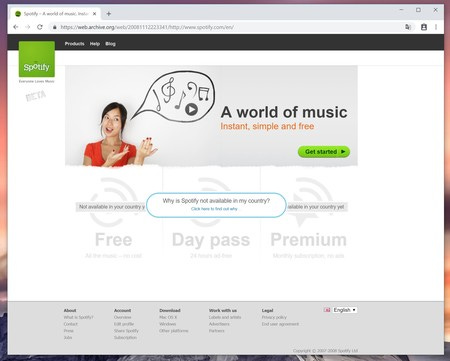Open the Account Overview footer link
The image size is (450, 361).
tap(123, 317)
